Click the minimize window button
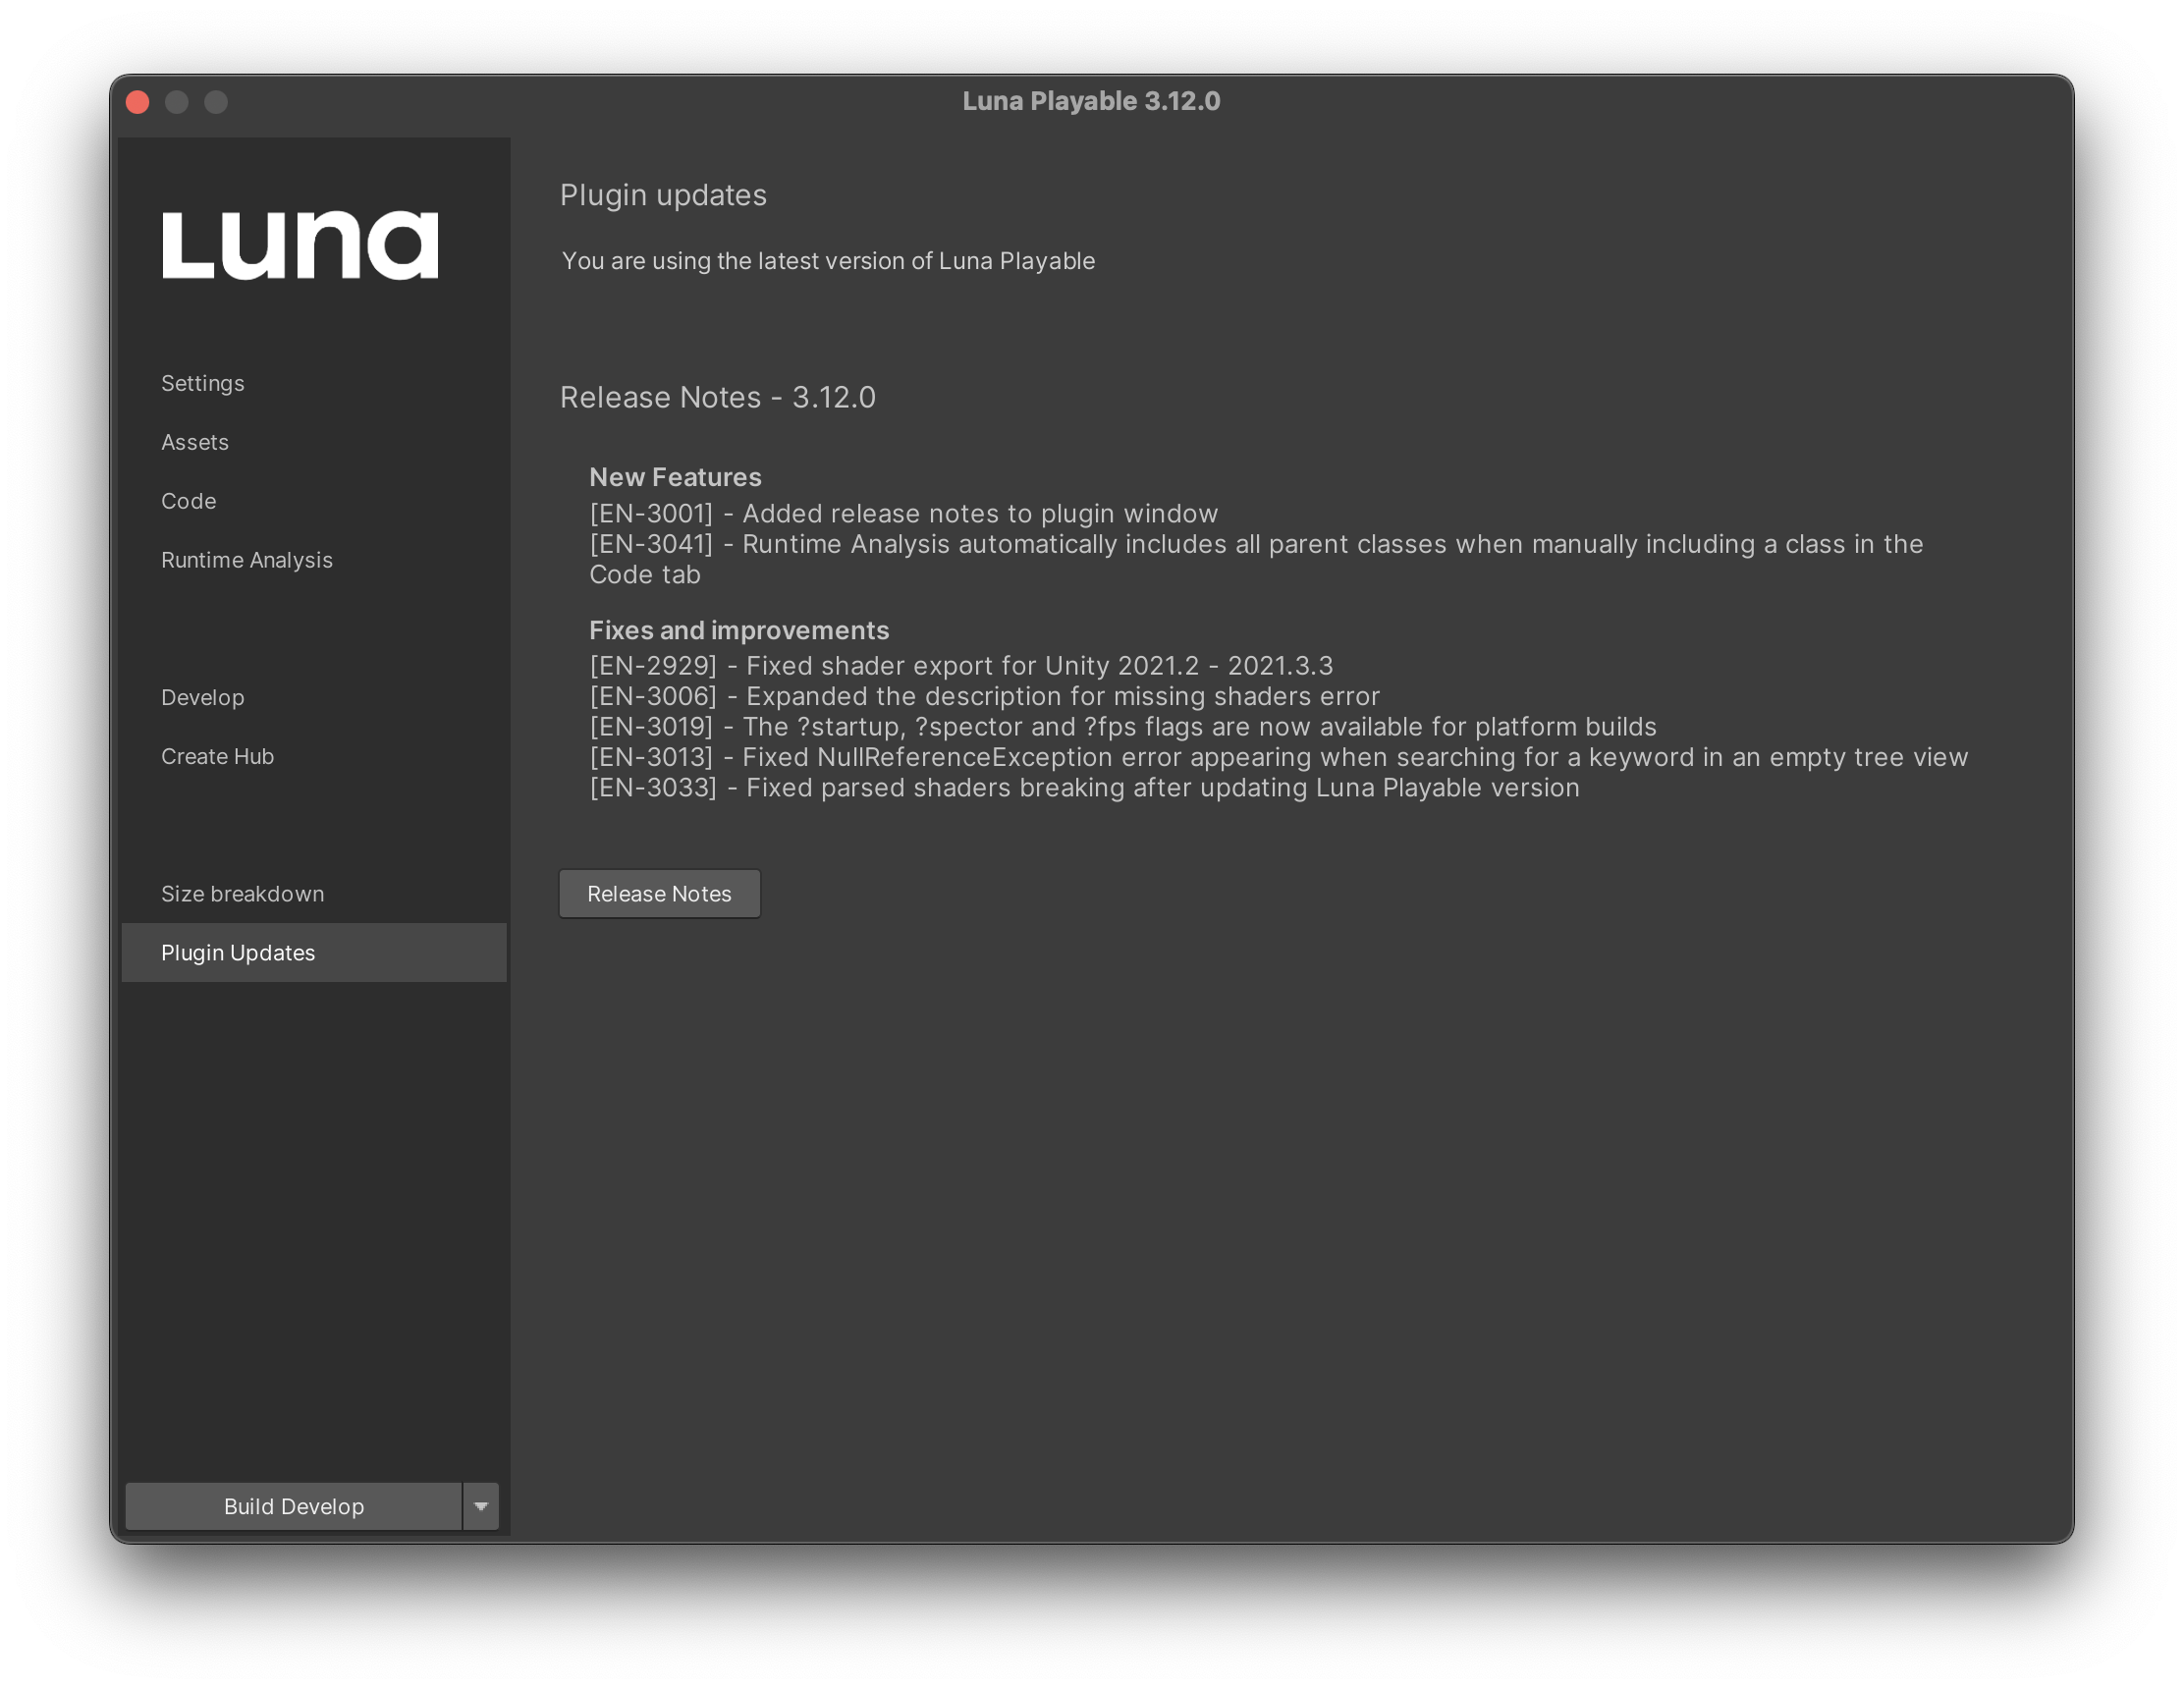2184x1689 pixels. pos(177,102)
